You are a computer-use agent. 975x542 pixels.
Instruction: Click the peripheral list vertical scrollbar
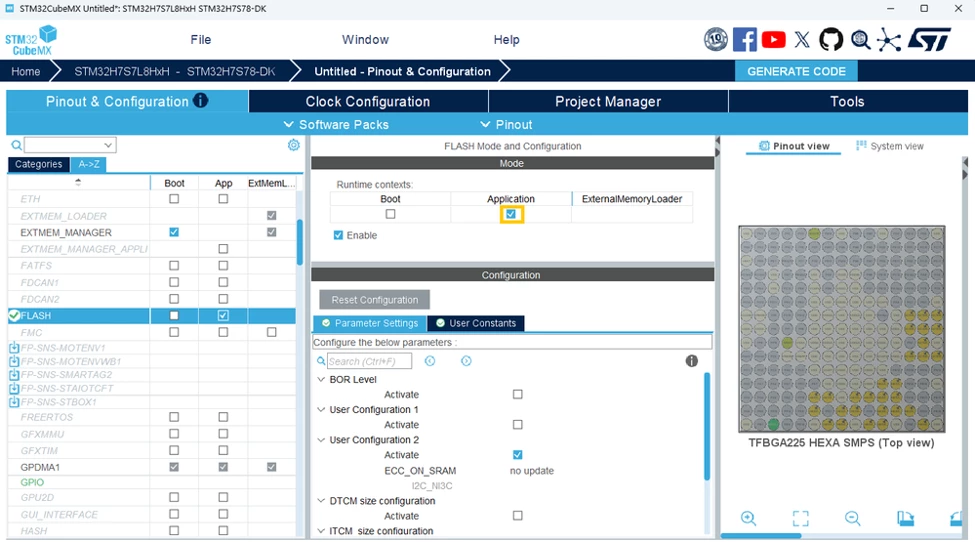pos(300,242)
